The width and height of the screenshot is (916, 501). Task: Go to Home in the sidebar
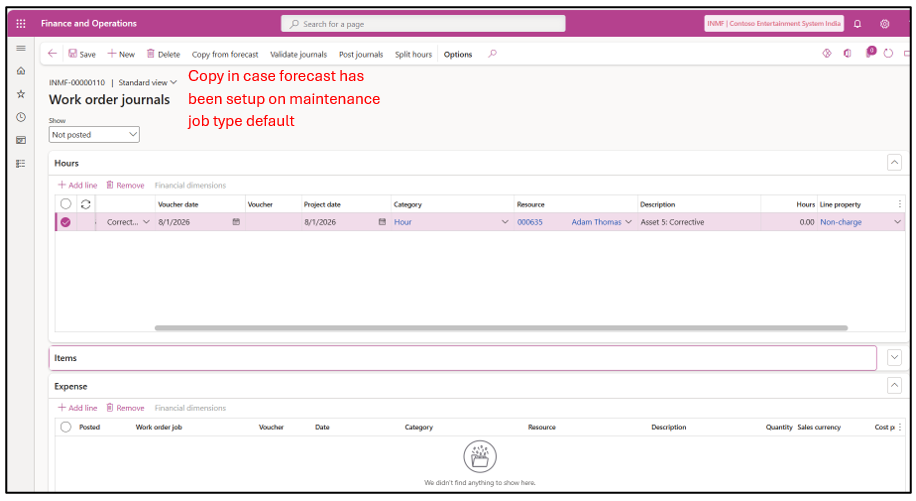[x=21, y=71]
